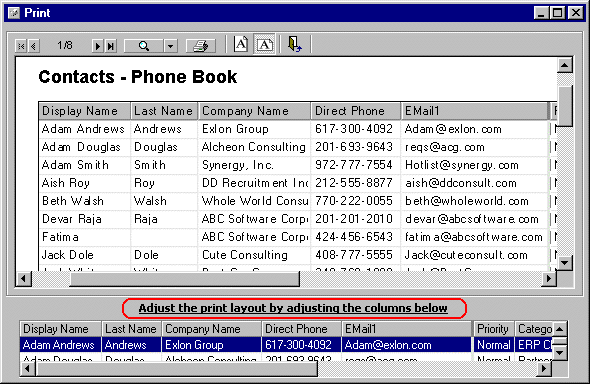The height and width of the screenshot is (384, 590).
Task: Click the preview Direct Phone column header
Action: 356,111
